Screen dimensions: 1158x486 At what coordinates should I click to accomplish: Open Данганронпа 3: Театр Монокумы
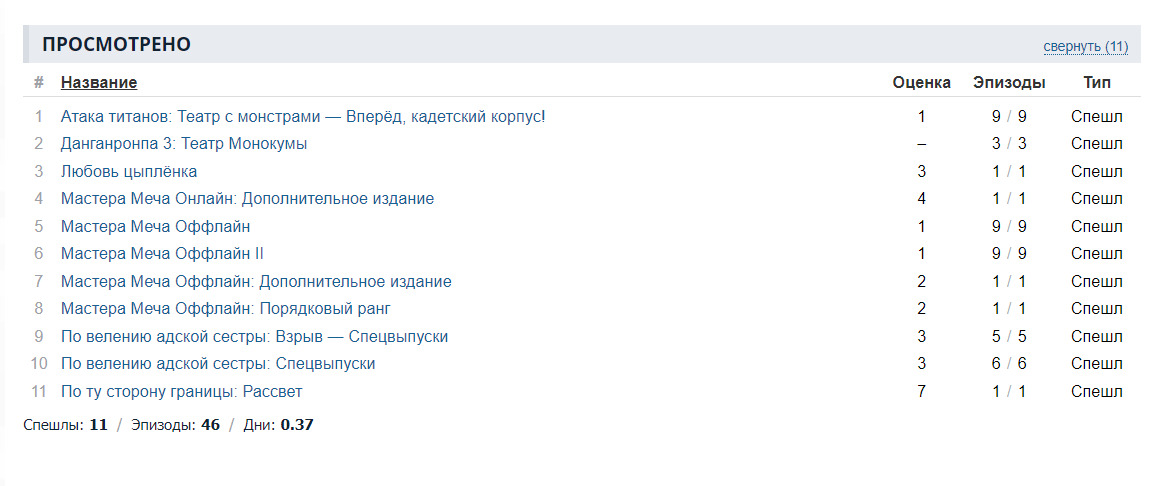(x=184, y=143)
